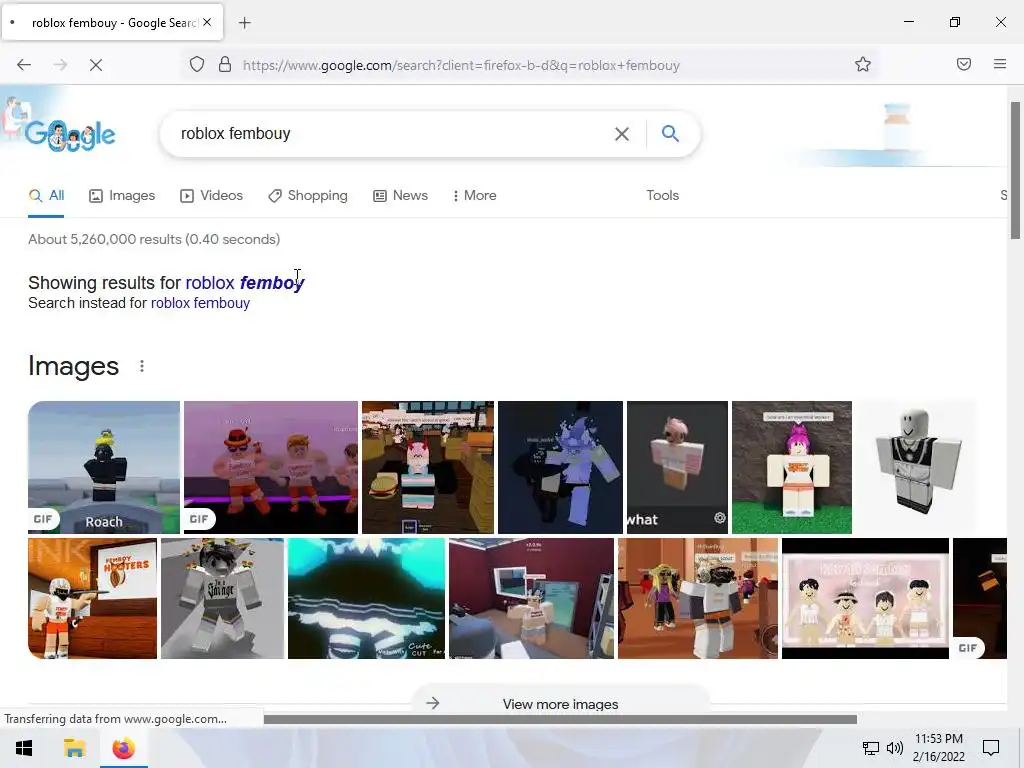The image size is (1024, 768).
Task: Open the 'what' captioned thumbnail
Action: point(677,467)
